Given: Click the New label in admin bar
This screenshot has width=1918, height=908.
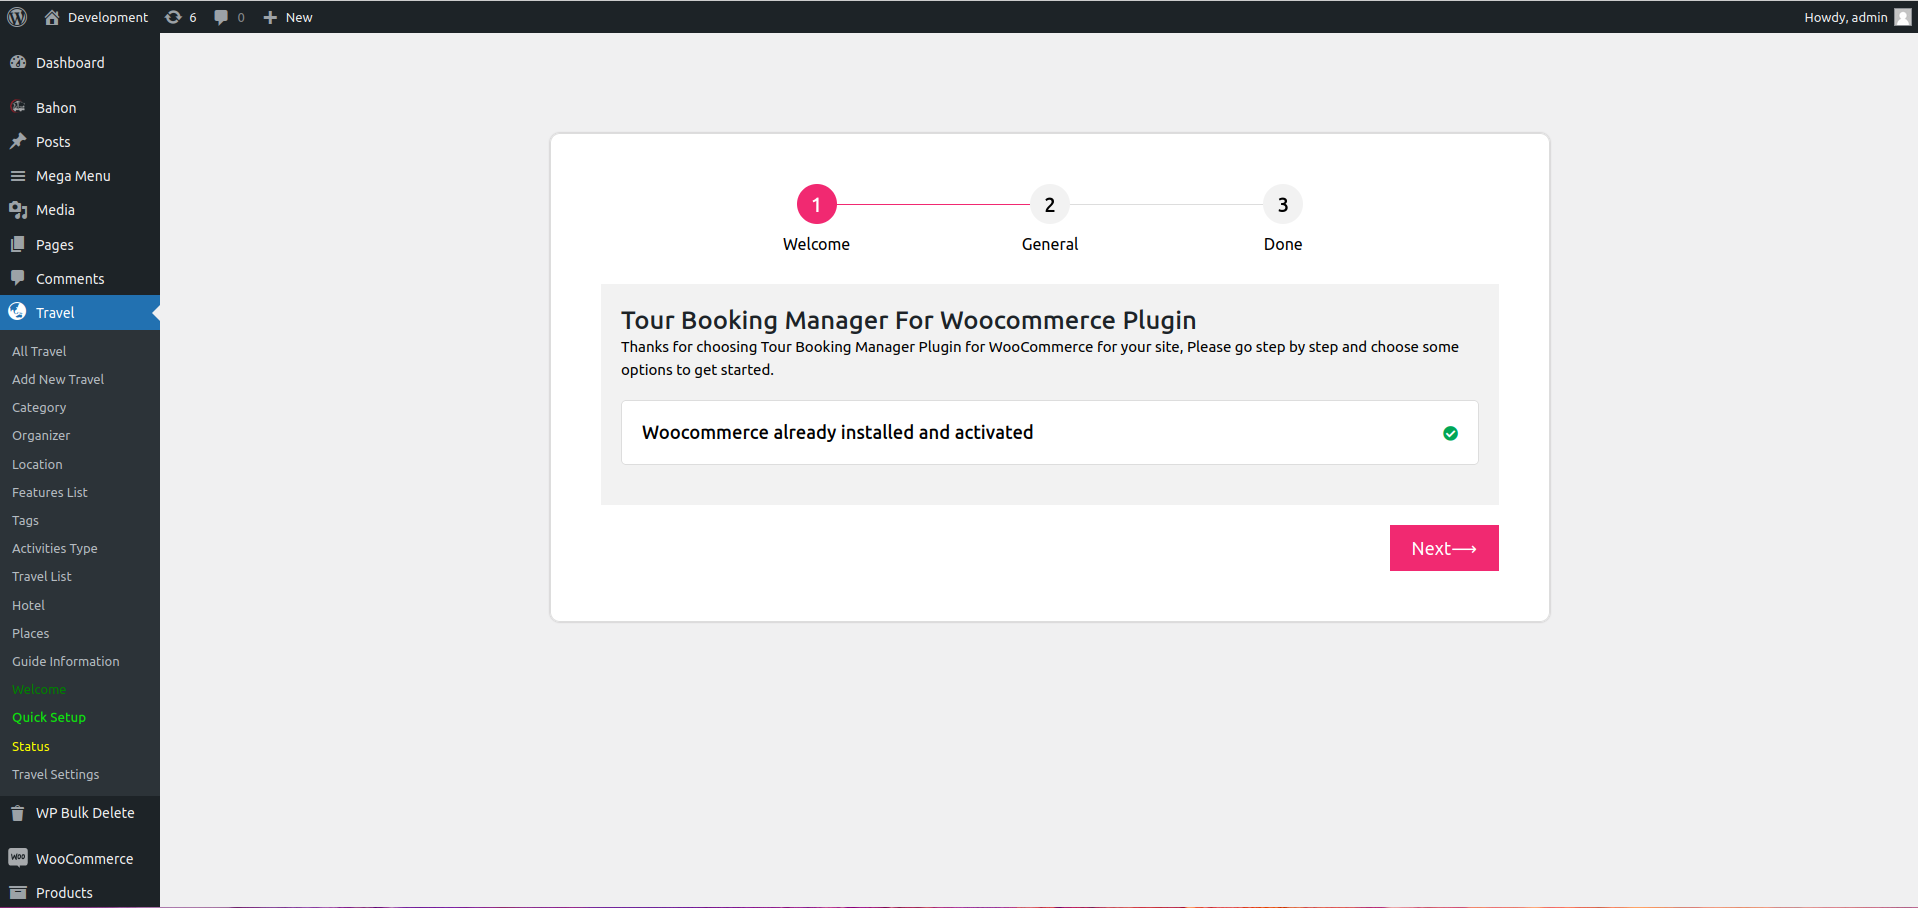Looking at the screenshot, I should (x=299, y=17).
